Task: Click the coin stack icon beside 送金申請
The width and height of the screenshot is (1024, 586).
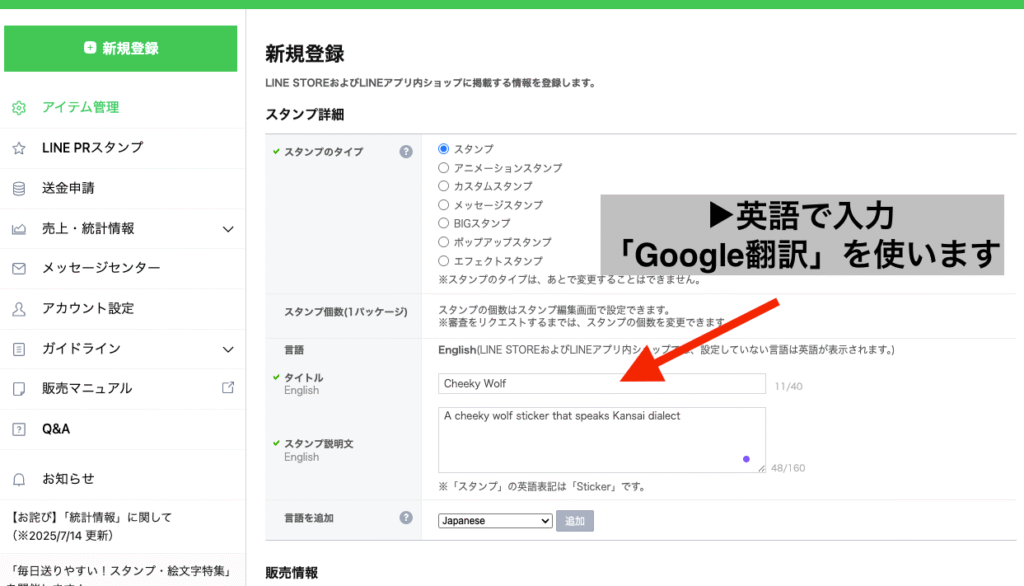Action: [19, 189]
